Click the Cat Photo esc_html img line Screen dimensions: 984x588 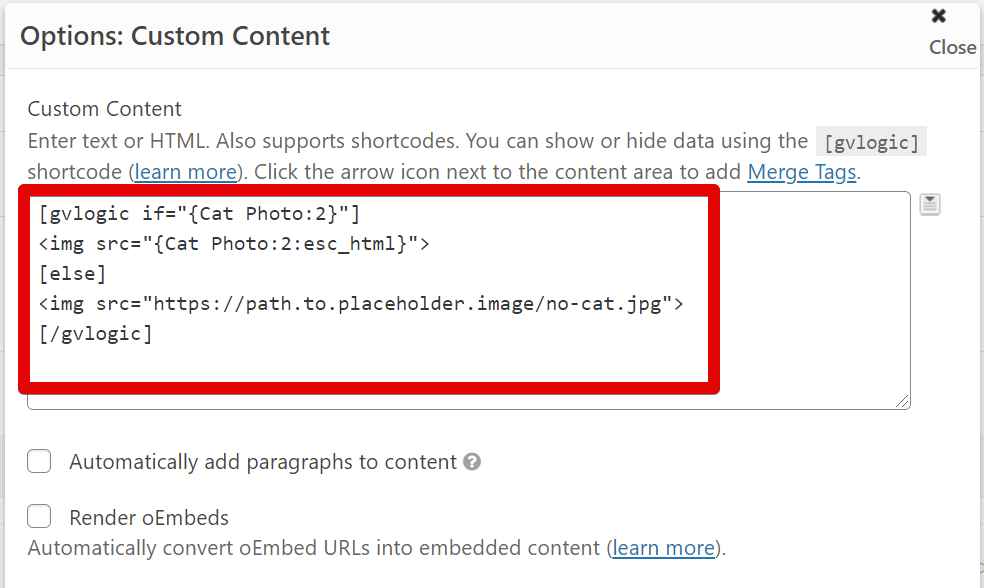234,244
